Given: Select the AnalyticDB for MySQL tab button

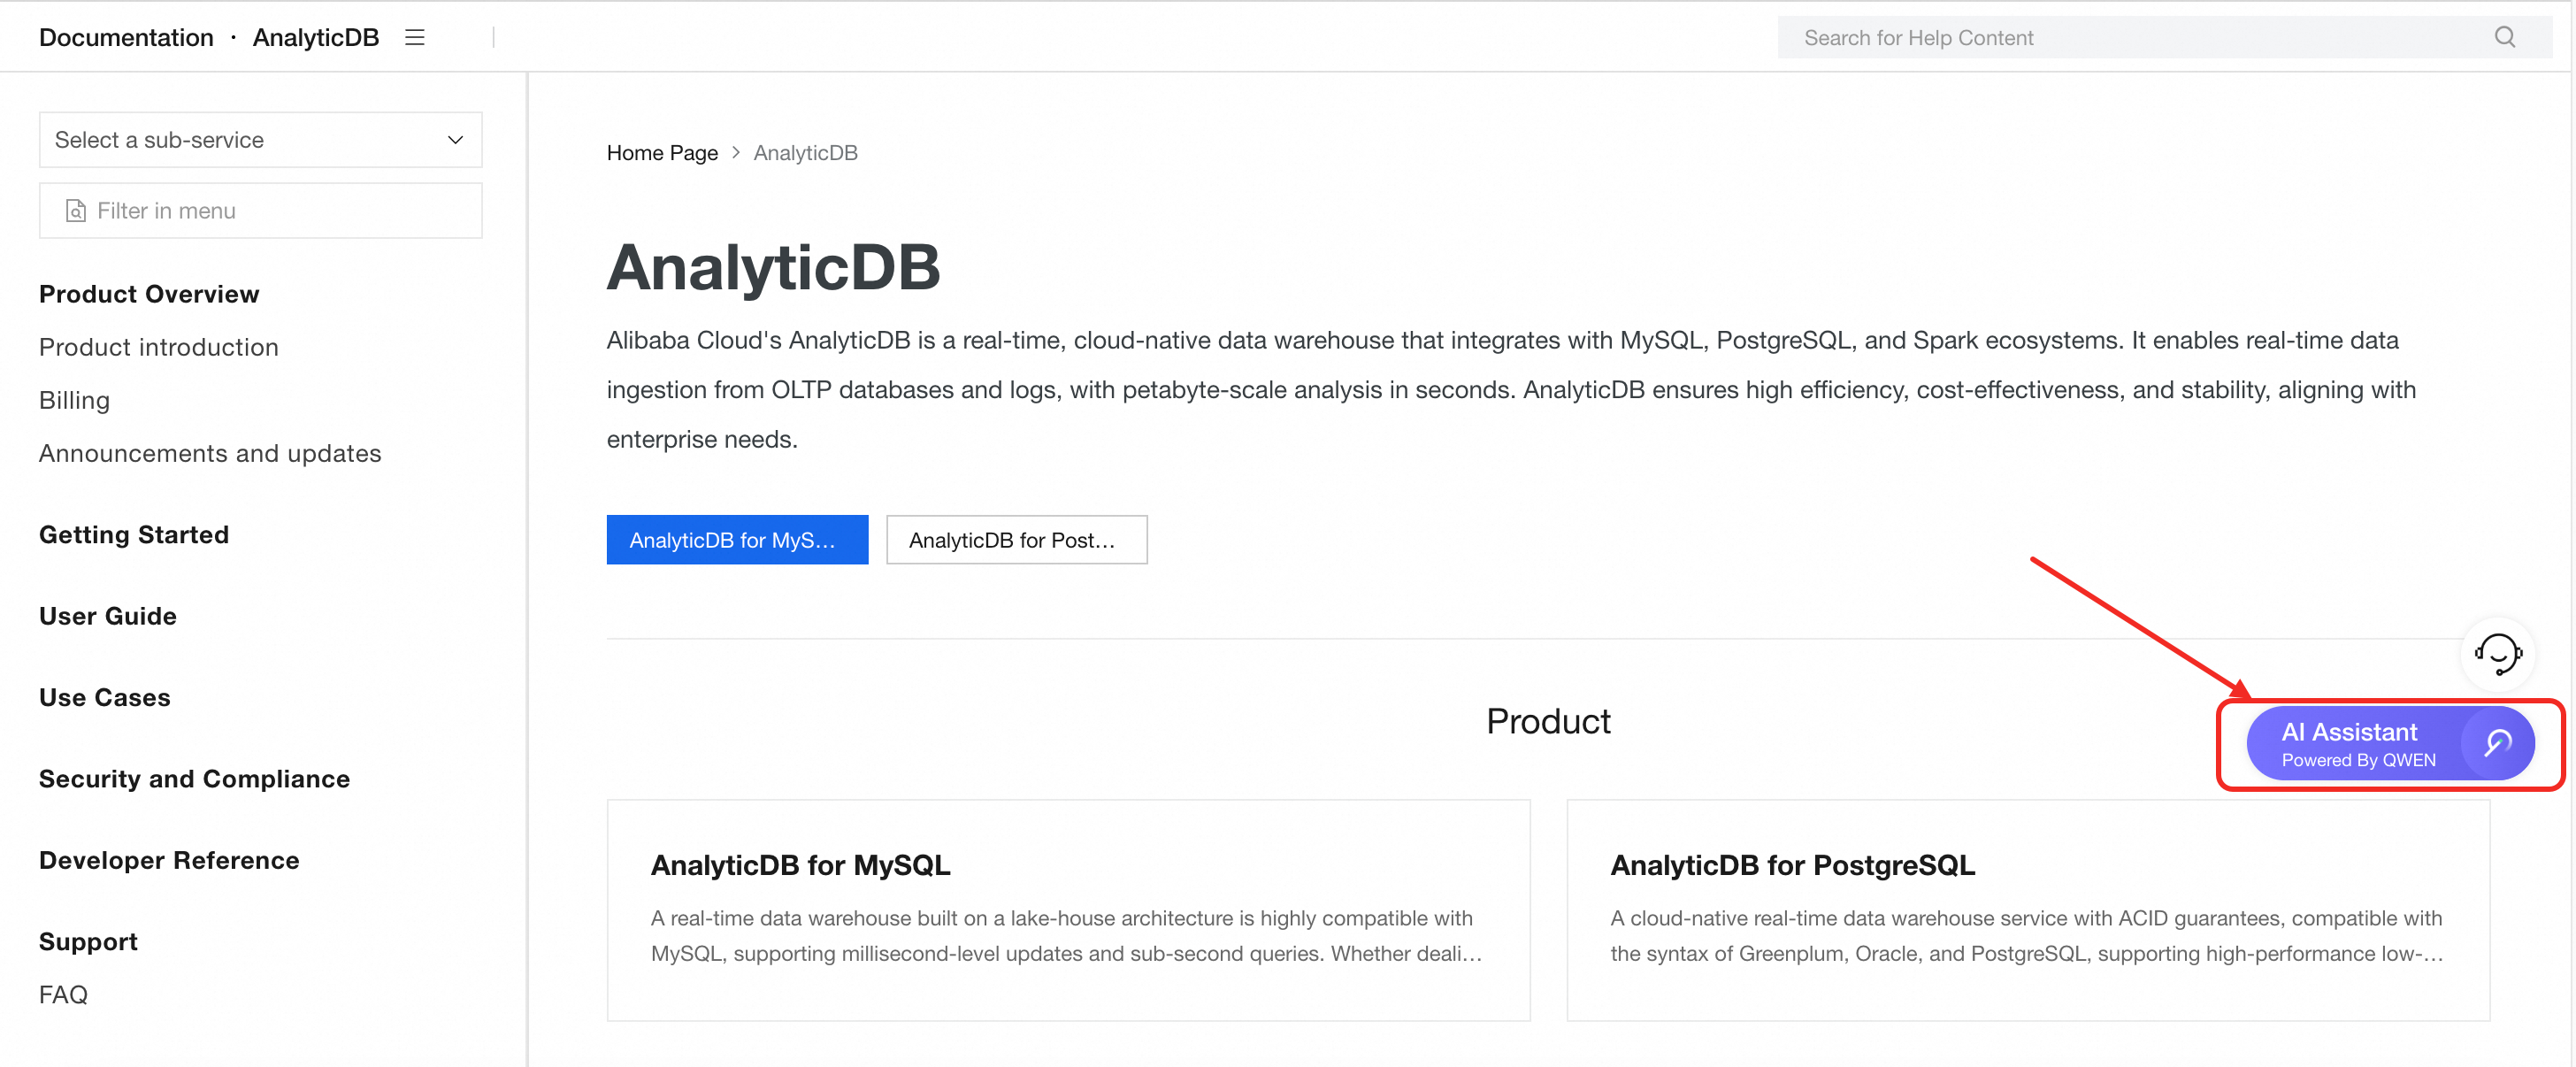Looking at the screenshot, I should pos(737,540).
